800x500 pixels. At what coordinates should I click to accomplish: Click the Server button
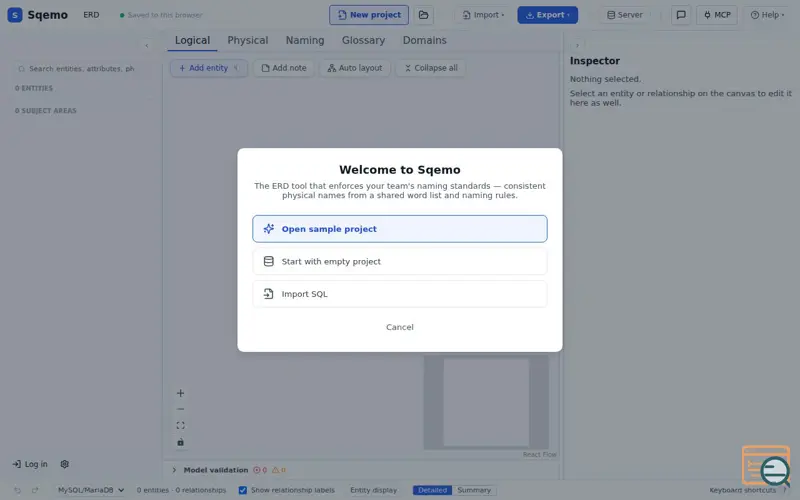(624, 15)
